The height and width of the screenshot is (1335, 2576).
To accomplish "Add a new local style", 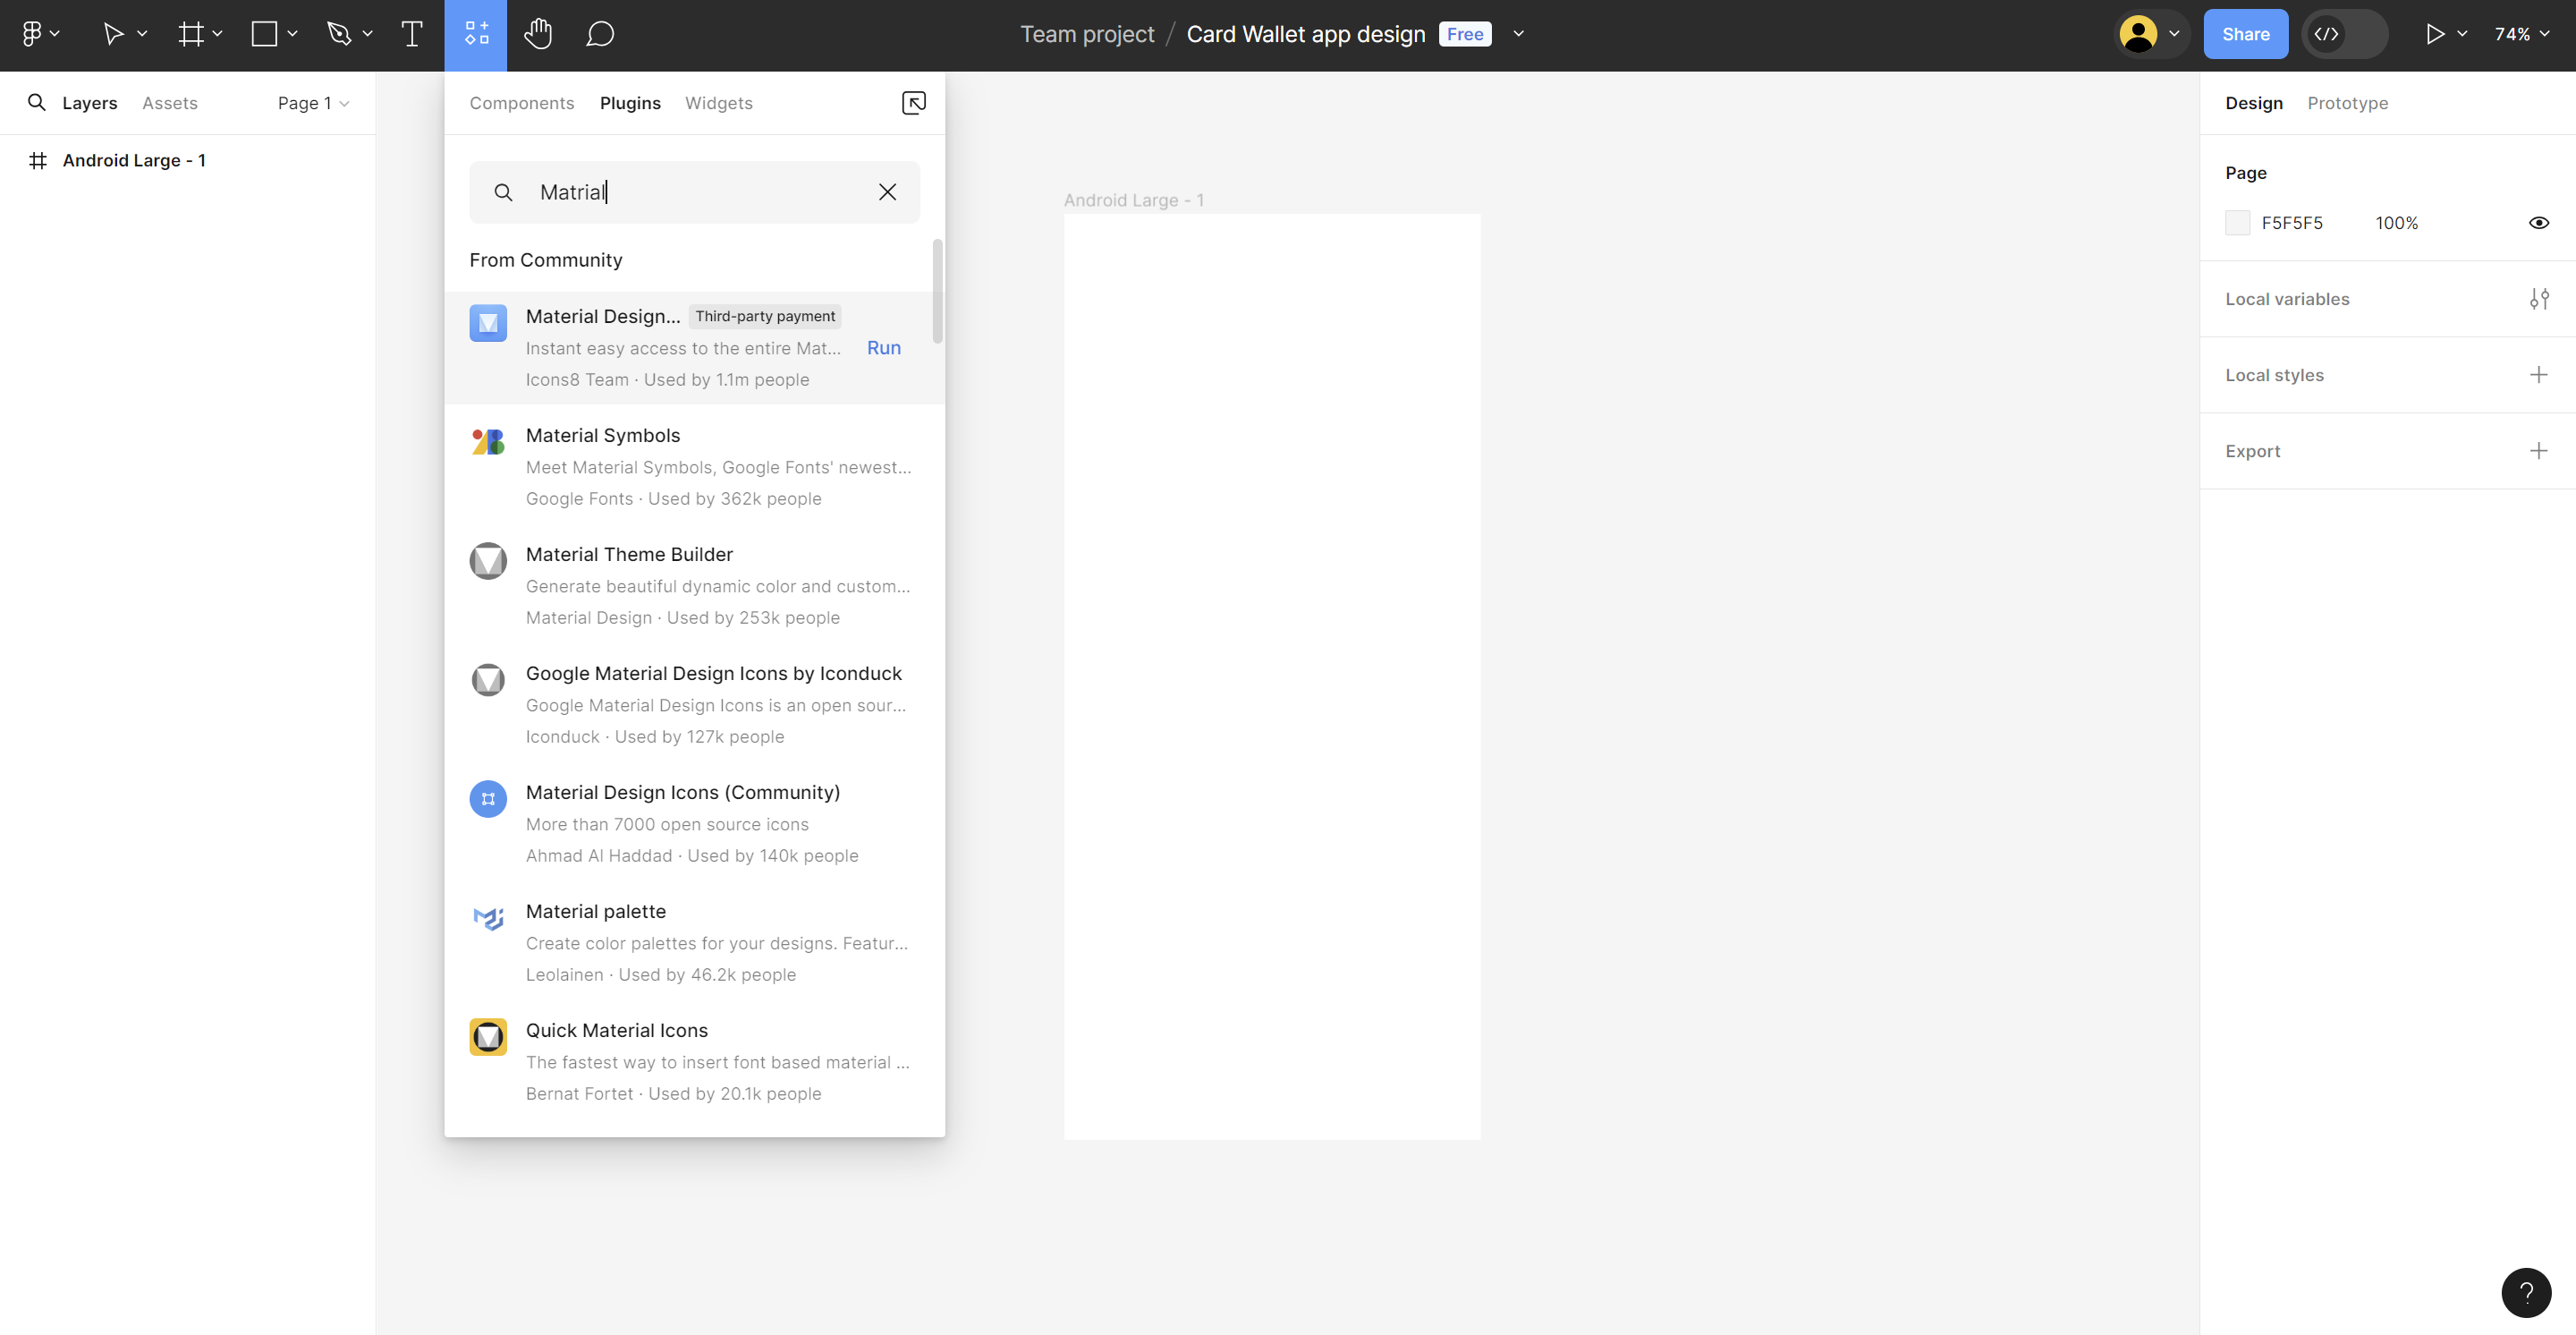I will tap(2538, 375).
